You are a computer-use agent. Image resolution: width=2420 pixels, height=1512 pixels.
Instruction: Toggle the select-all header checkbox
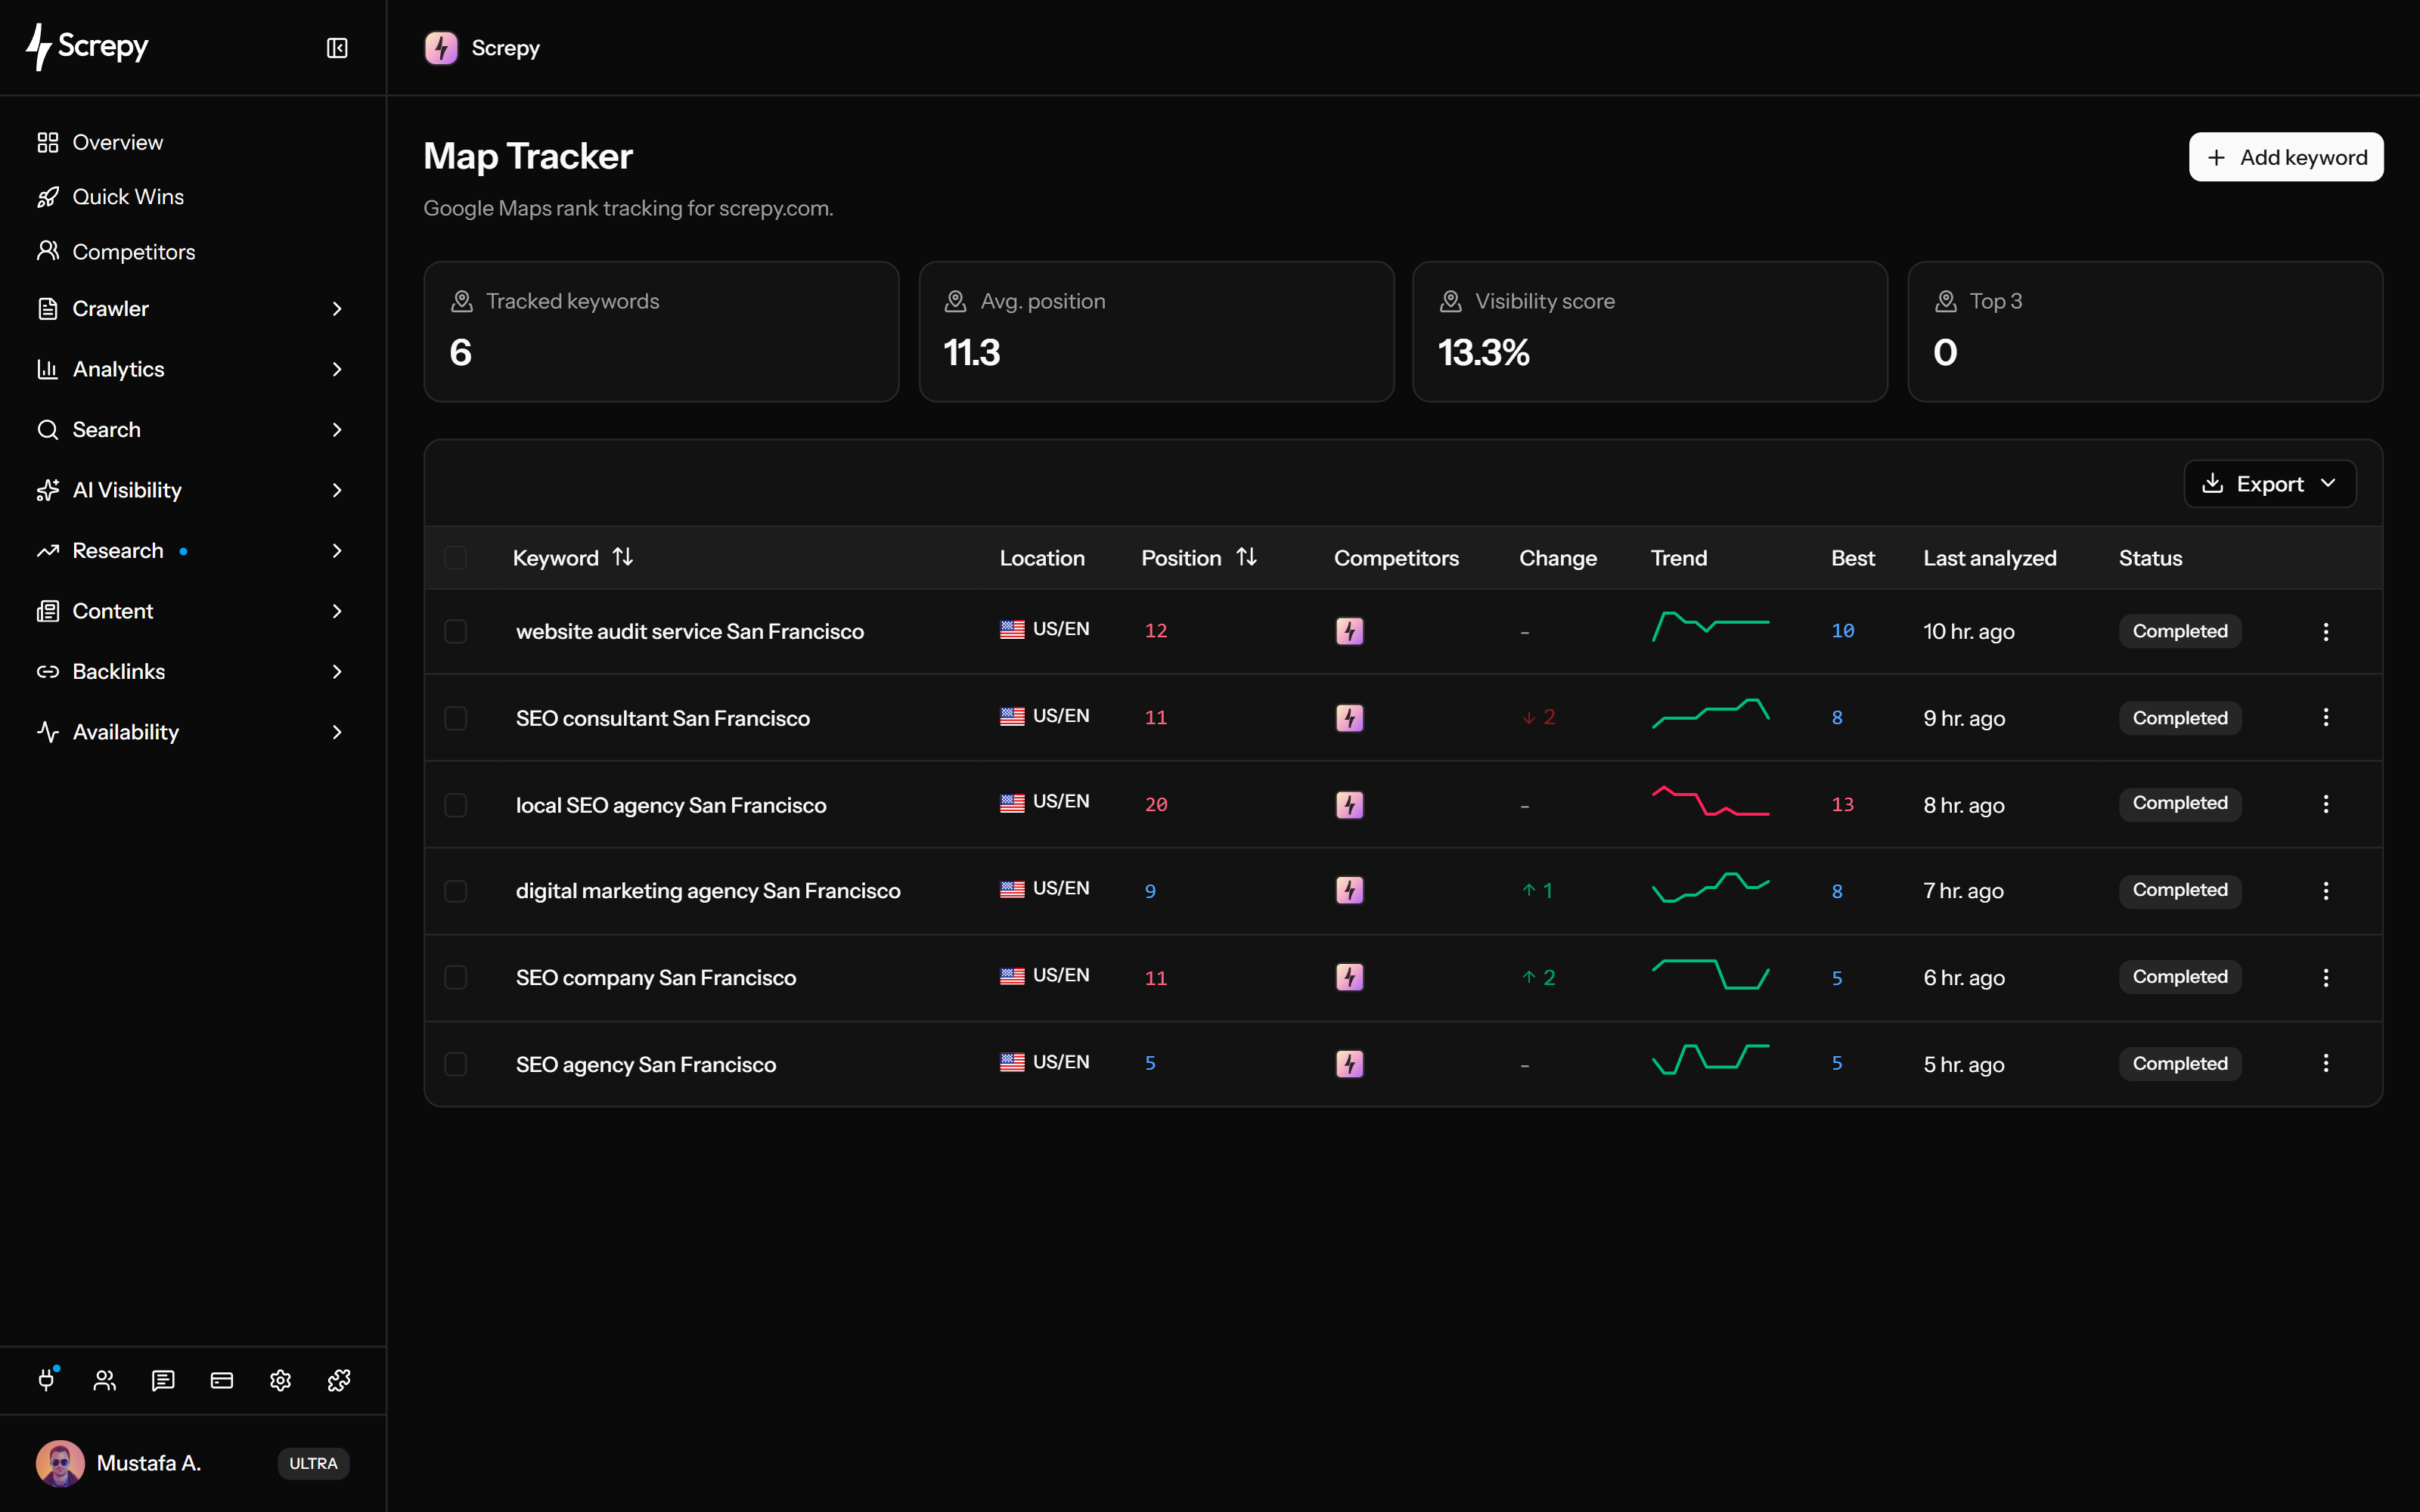pos(456,557)
